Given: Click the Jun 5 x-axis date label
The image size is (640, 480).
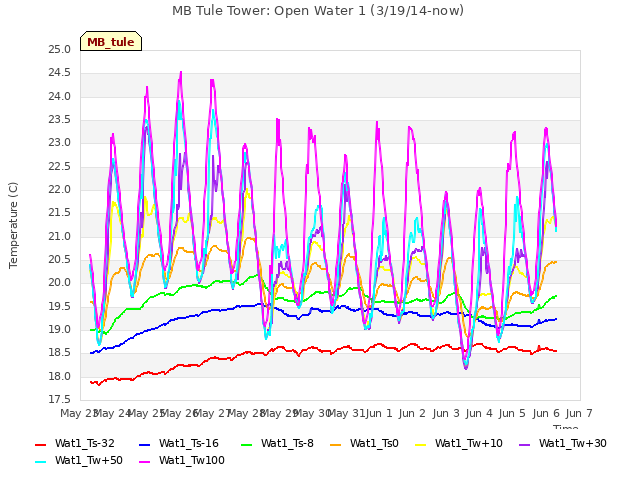Looking at the screenshot, I should (x=512, y=414).
